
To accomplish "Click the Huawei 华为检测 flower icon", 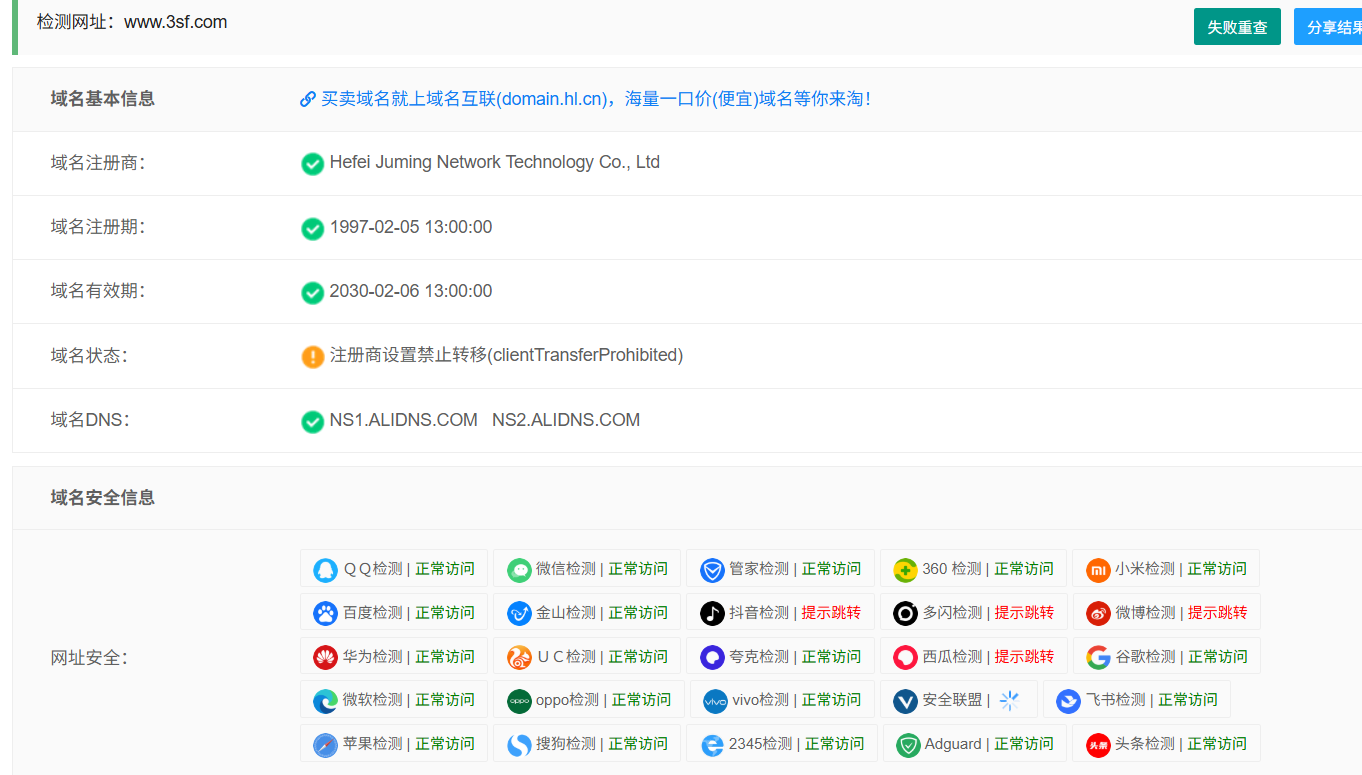I will [x=325, y=656].
